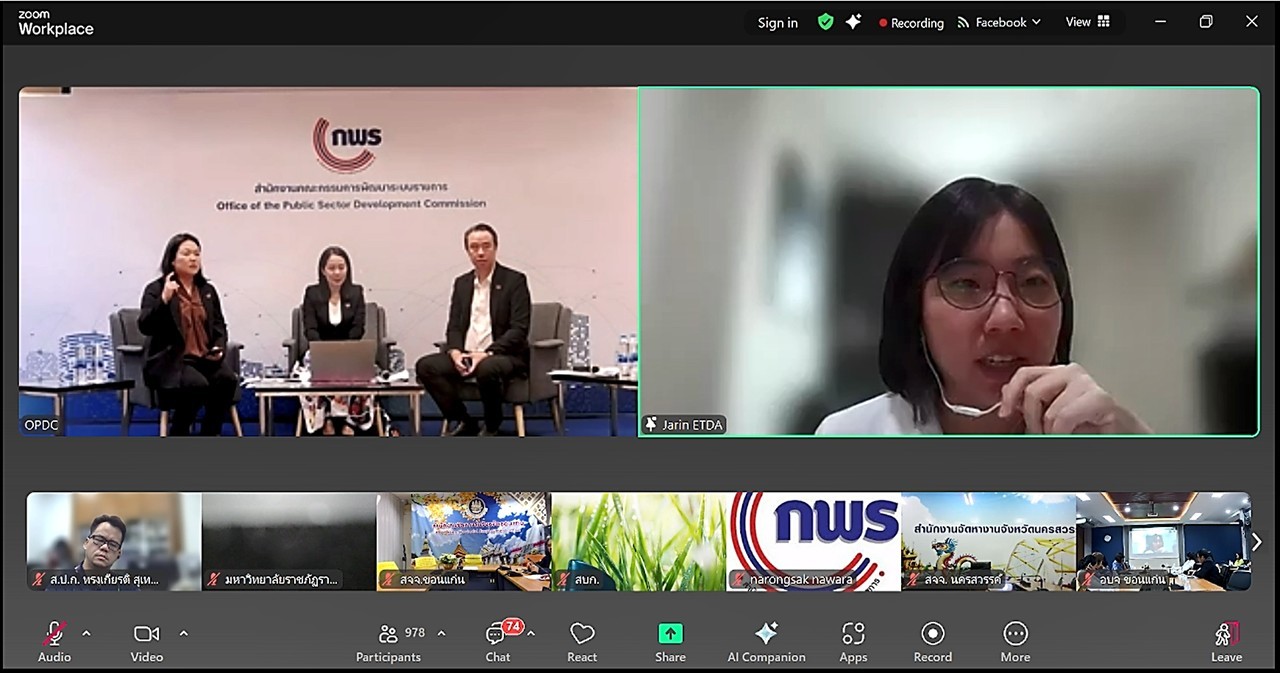The height and width of the screenshot is (673, 1280).
Task: Click the pin icon beside Jarin ETDA
Action: click(651, 425)
